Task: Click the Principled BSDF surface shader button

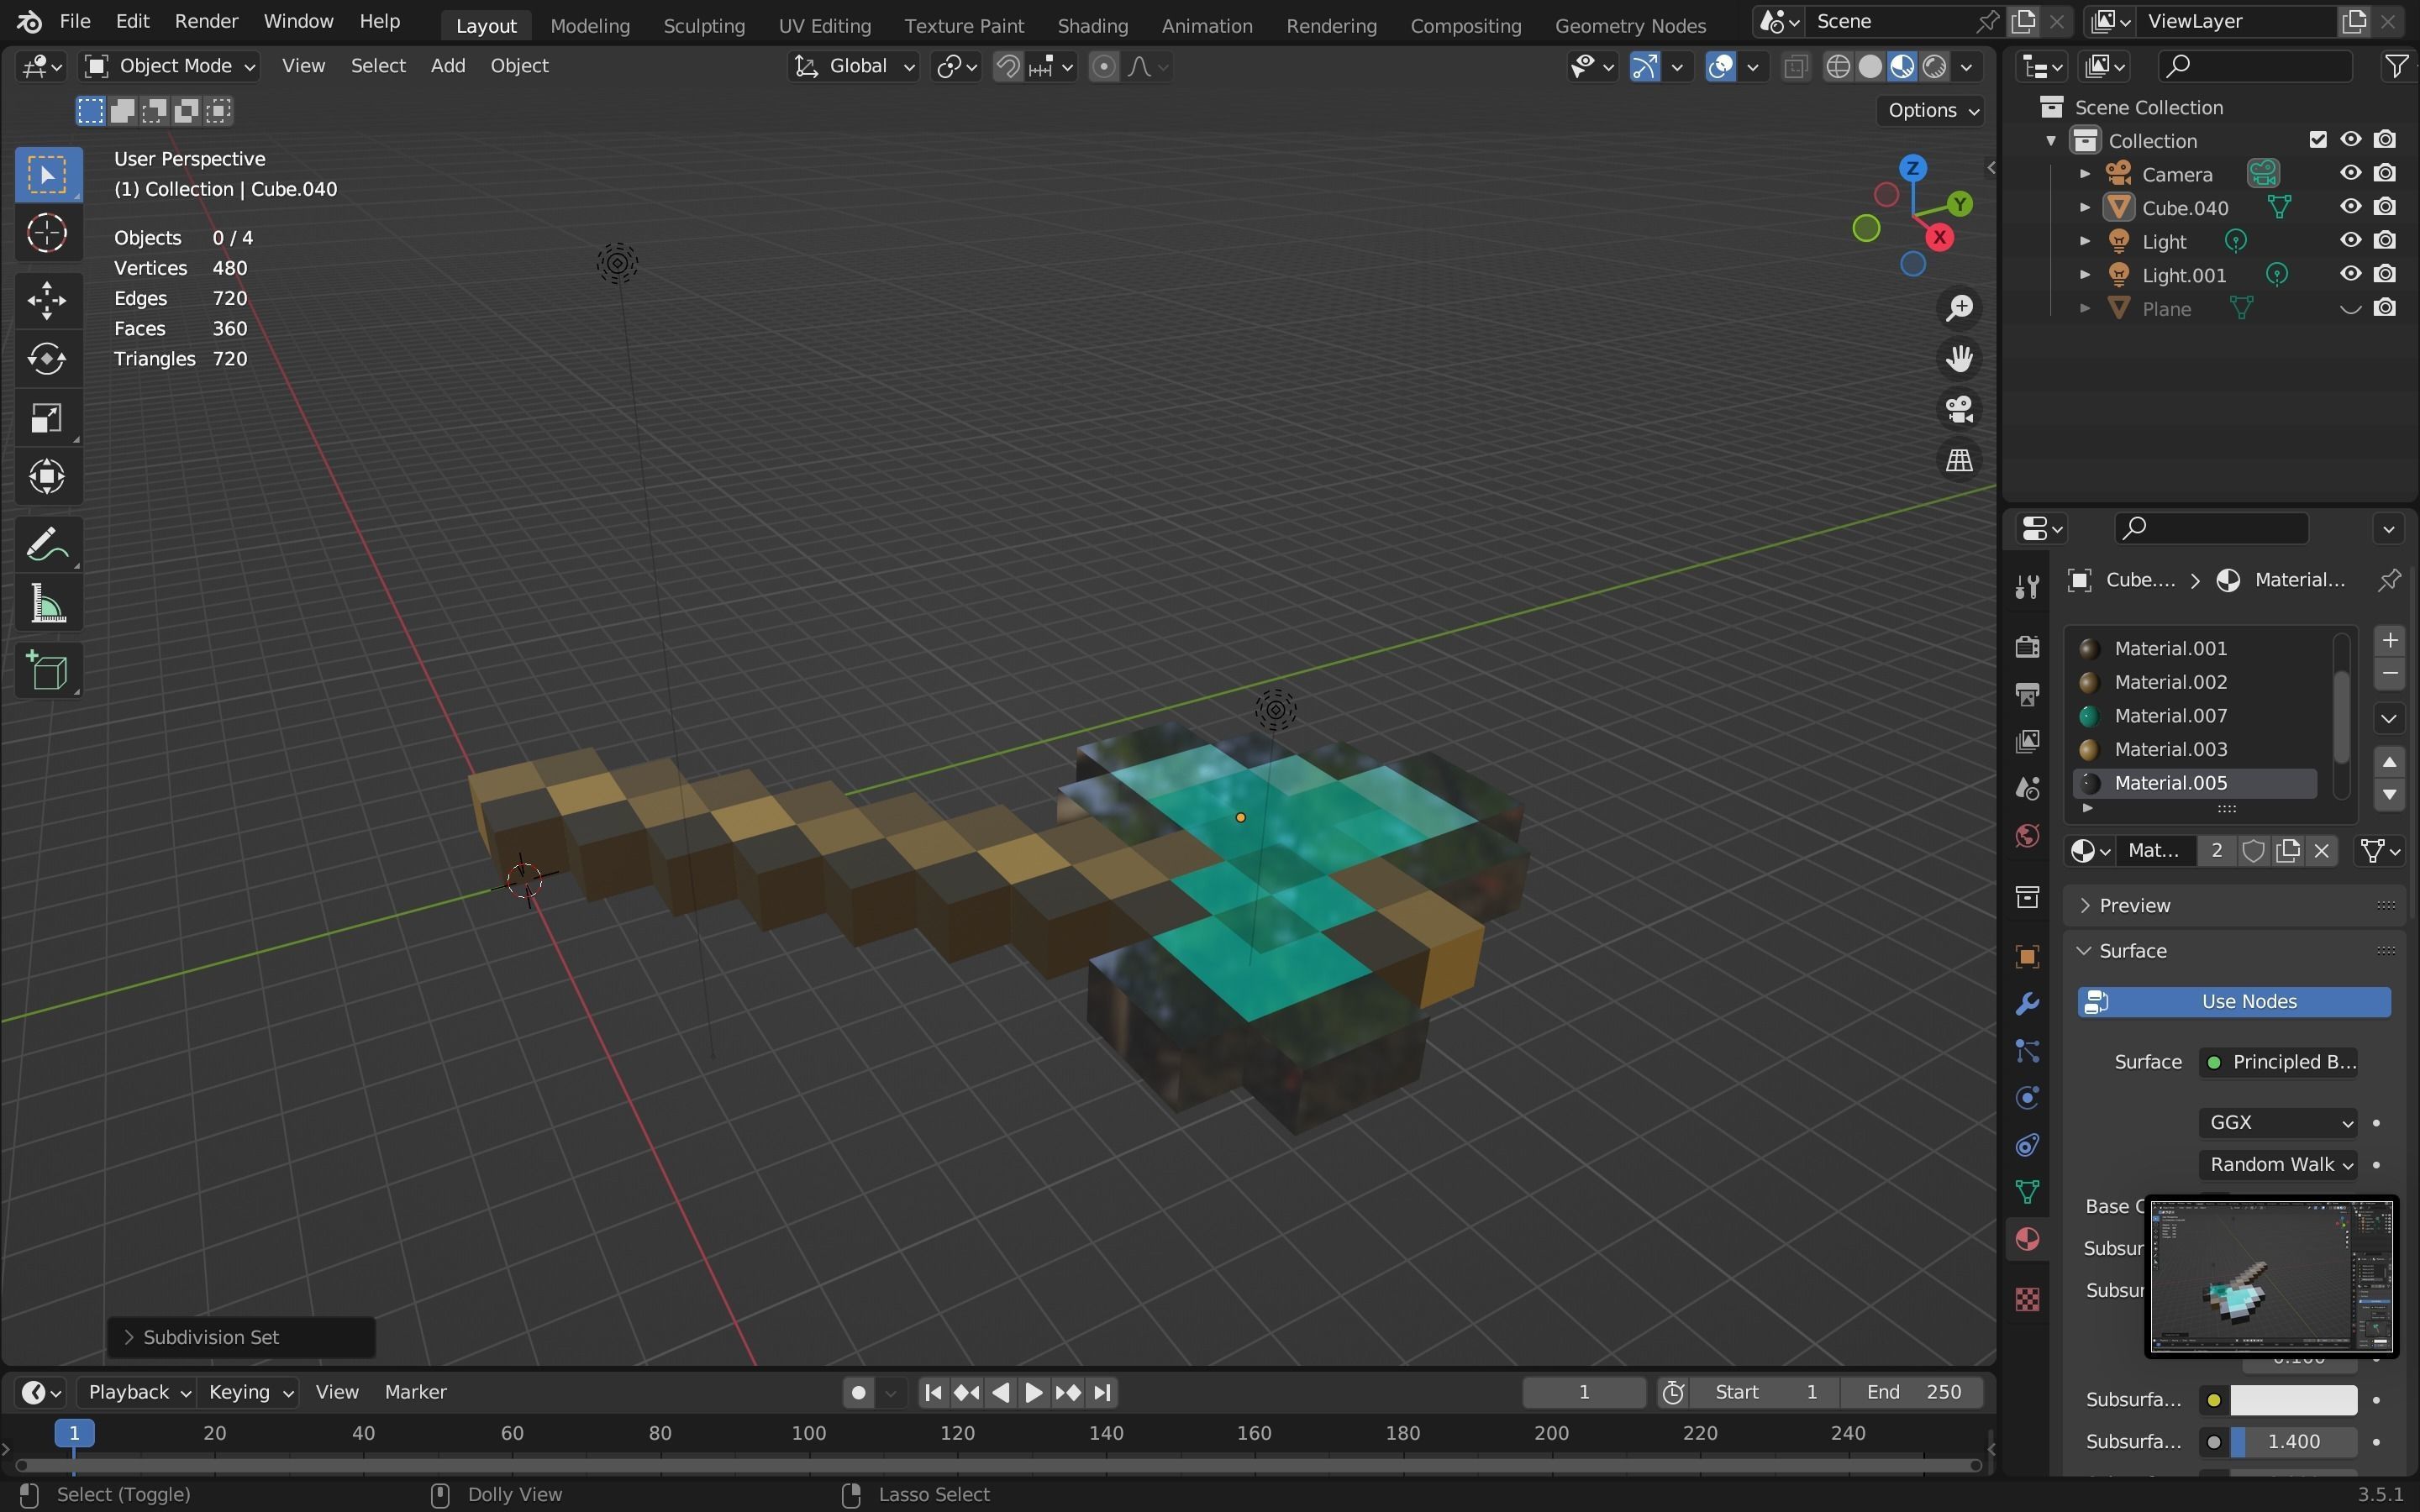Action: click(2277, 1062)
